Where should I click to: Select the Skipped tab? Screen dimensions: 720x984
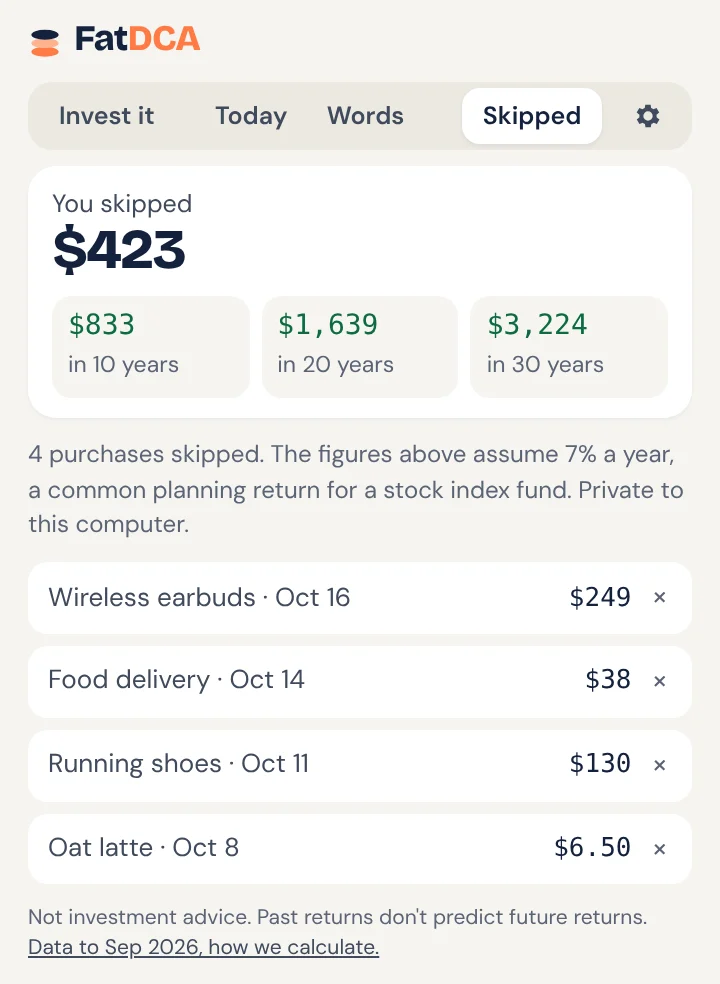(532, 116)
